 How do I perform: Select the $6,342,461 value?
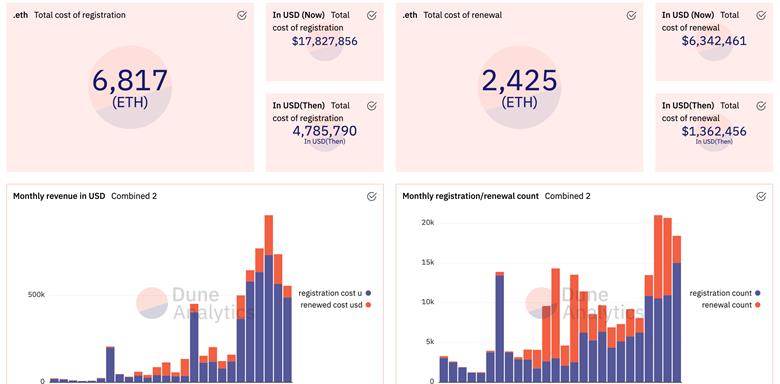pyautogui.click(x=714, y=41)
